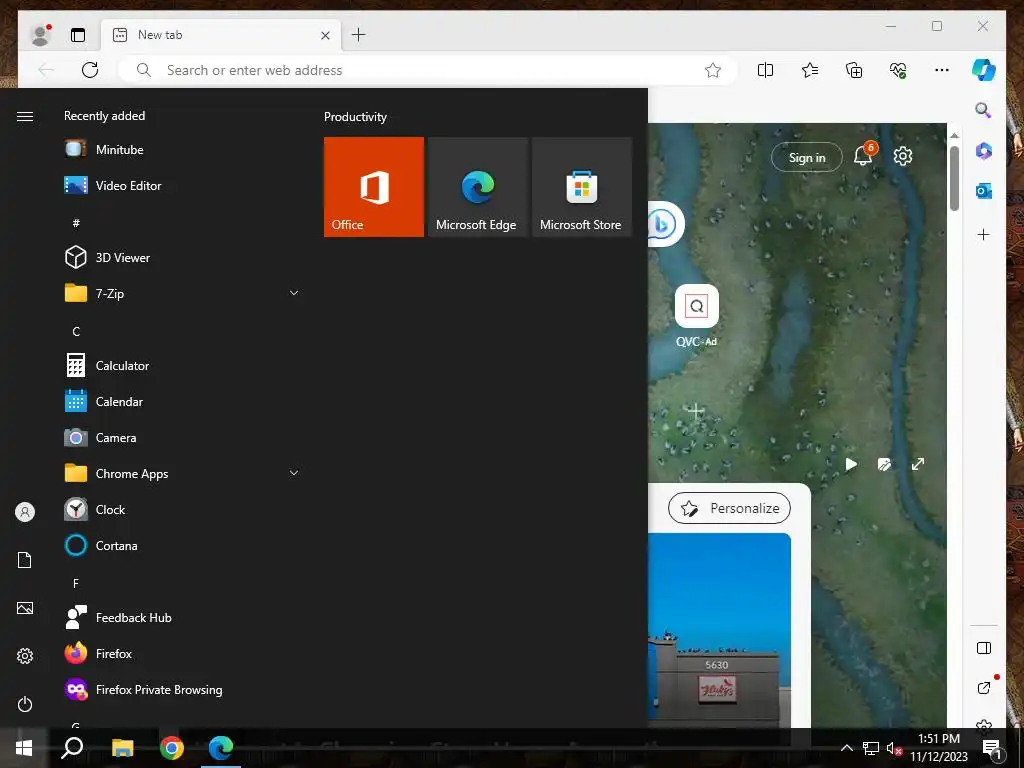
Task: Open Pictures from Start sidebar
Action: (x=25, y=608)
